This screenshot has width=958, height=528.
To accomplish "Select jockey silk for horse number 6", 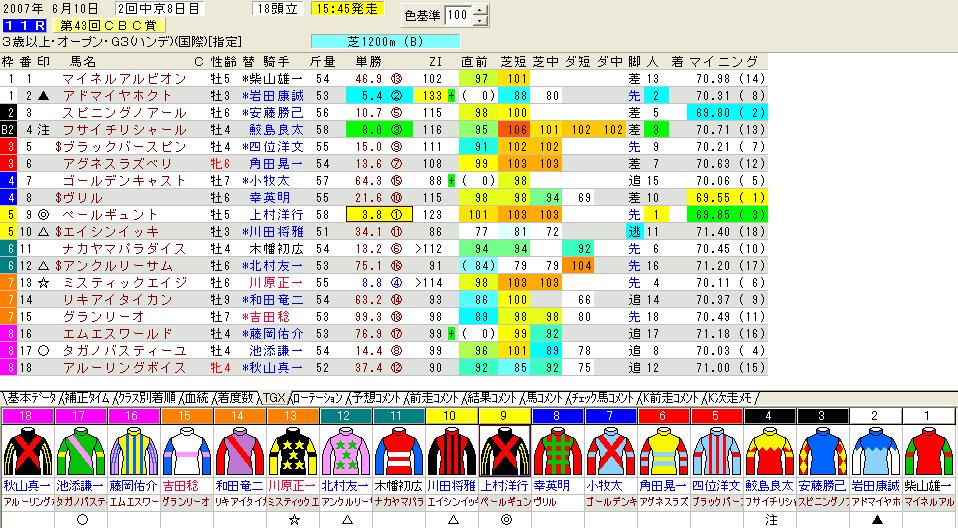I will [665, 452].
